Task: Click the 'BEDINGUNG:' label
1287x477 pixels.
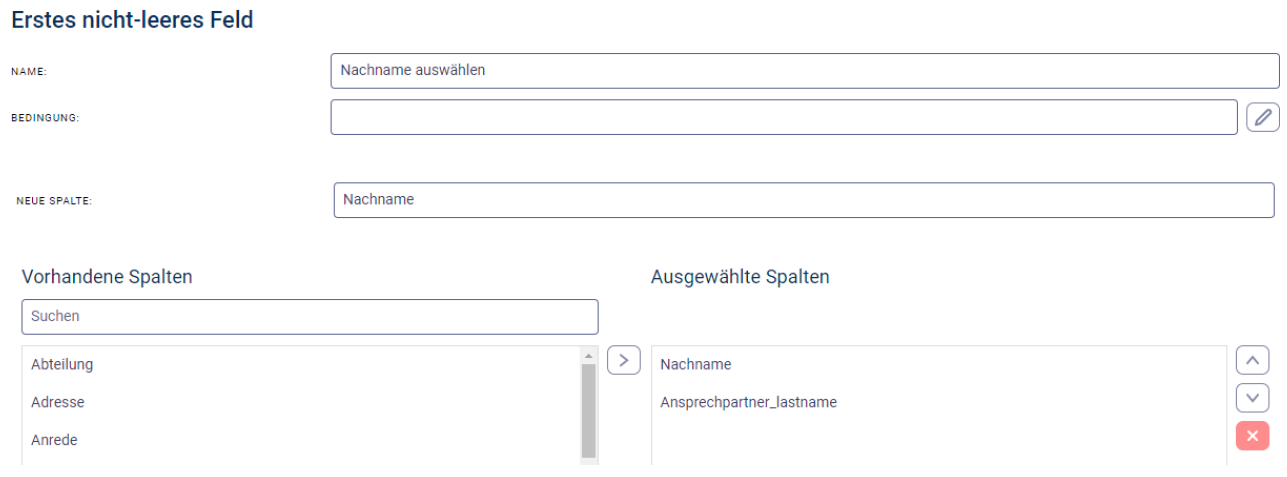Action: click(45, 118)
